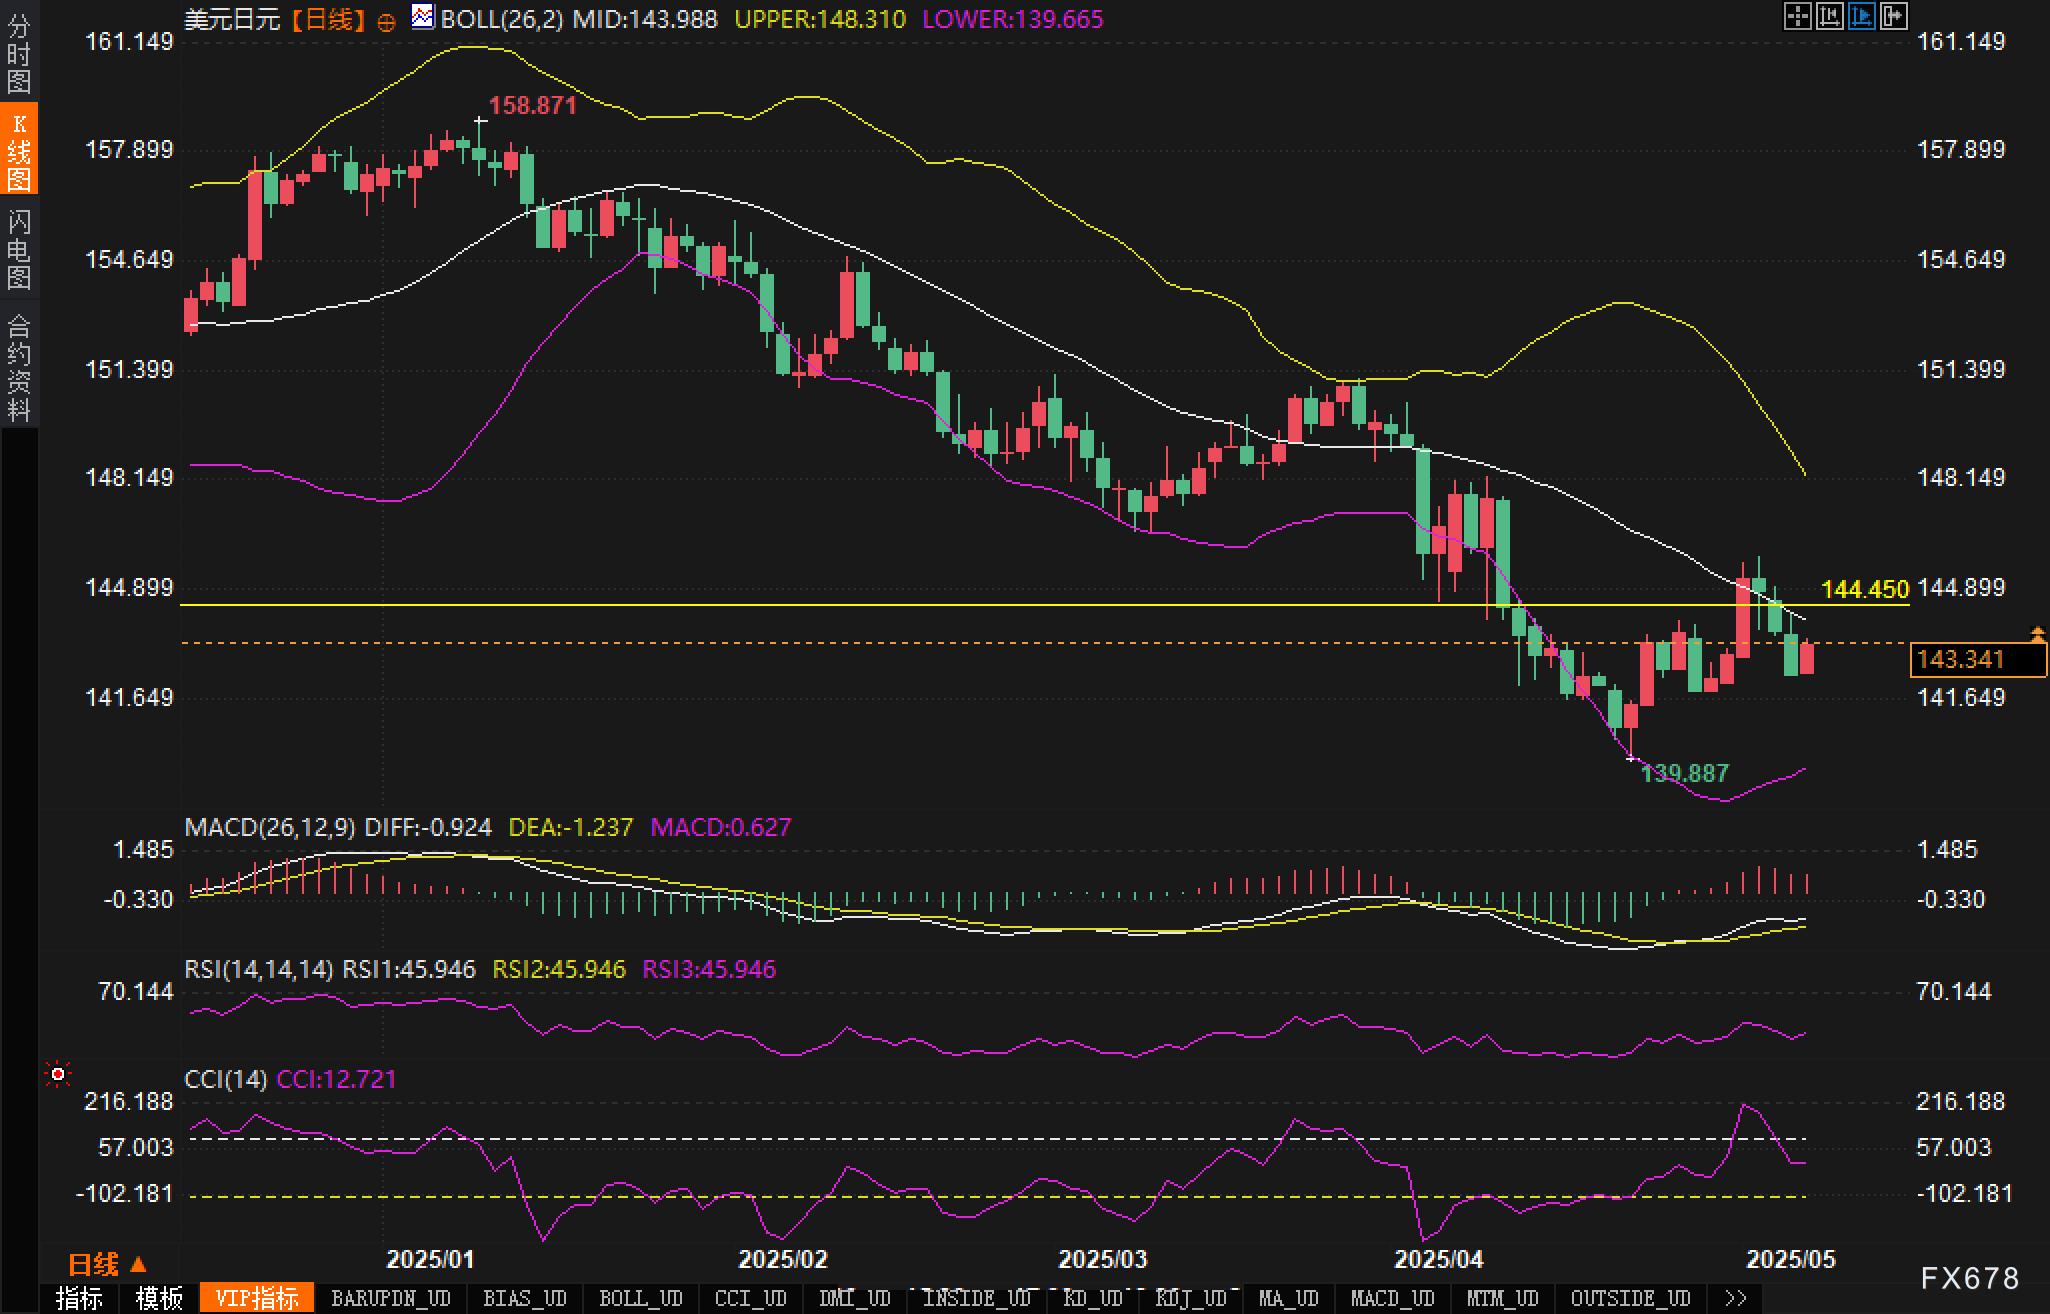The image size is (2050, 1314).
Task: Select the VIP指标 tab
Action: pyautogui.click(x=257, y=1298)
